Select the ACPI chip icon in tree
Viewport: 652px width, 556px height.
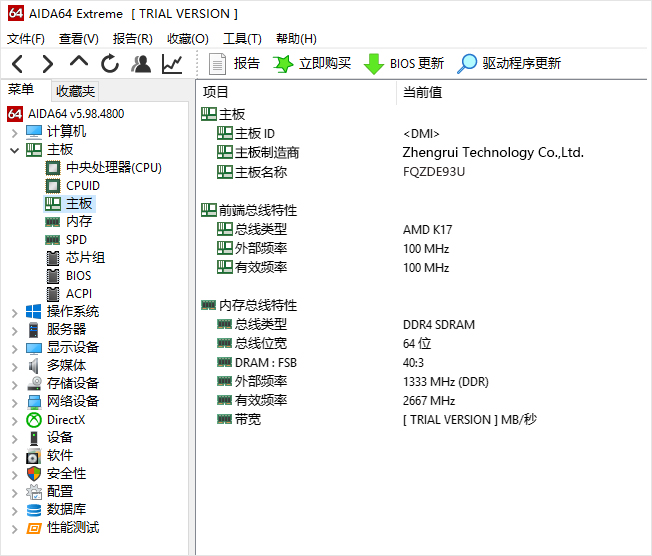[x=53, y=294]
